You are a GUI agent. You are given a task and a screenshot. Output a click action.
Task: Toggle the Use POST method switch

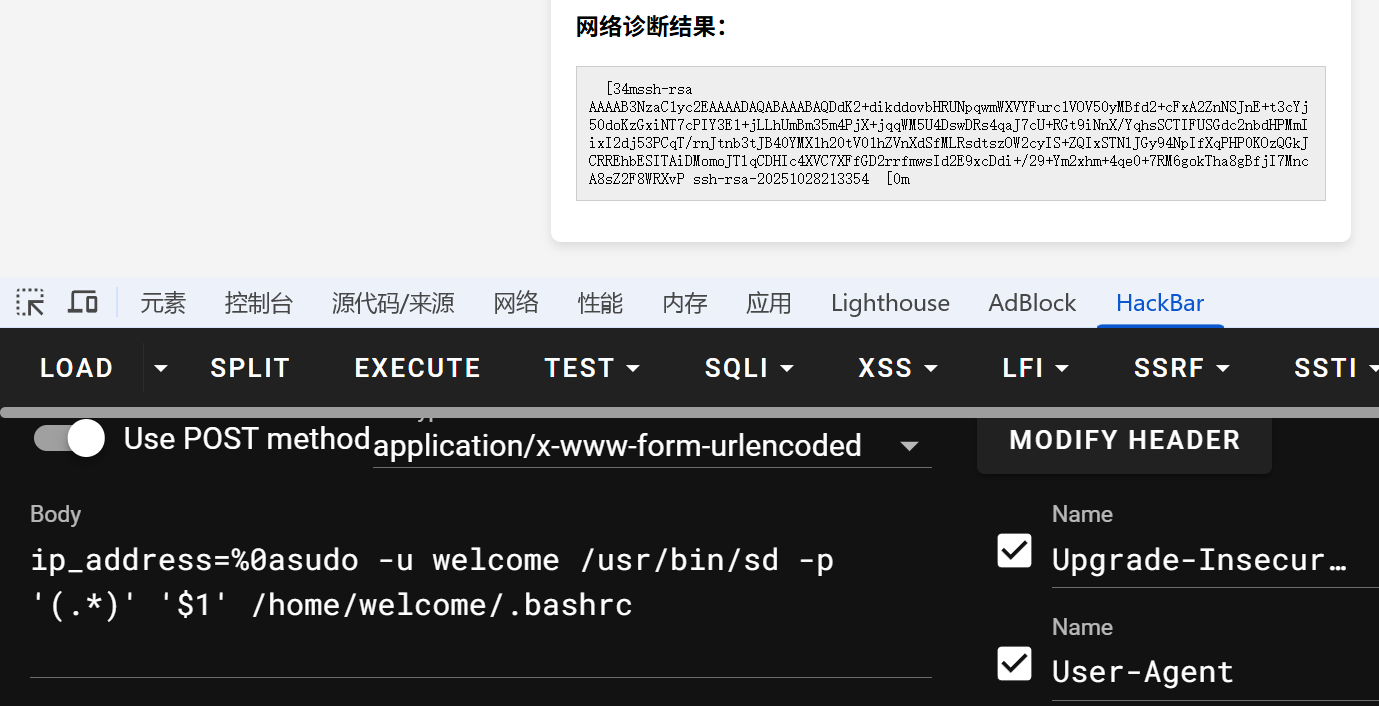pos(70,439)
